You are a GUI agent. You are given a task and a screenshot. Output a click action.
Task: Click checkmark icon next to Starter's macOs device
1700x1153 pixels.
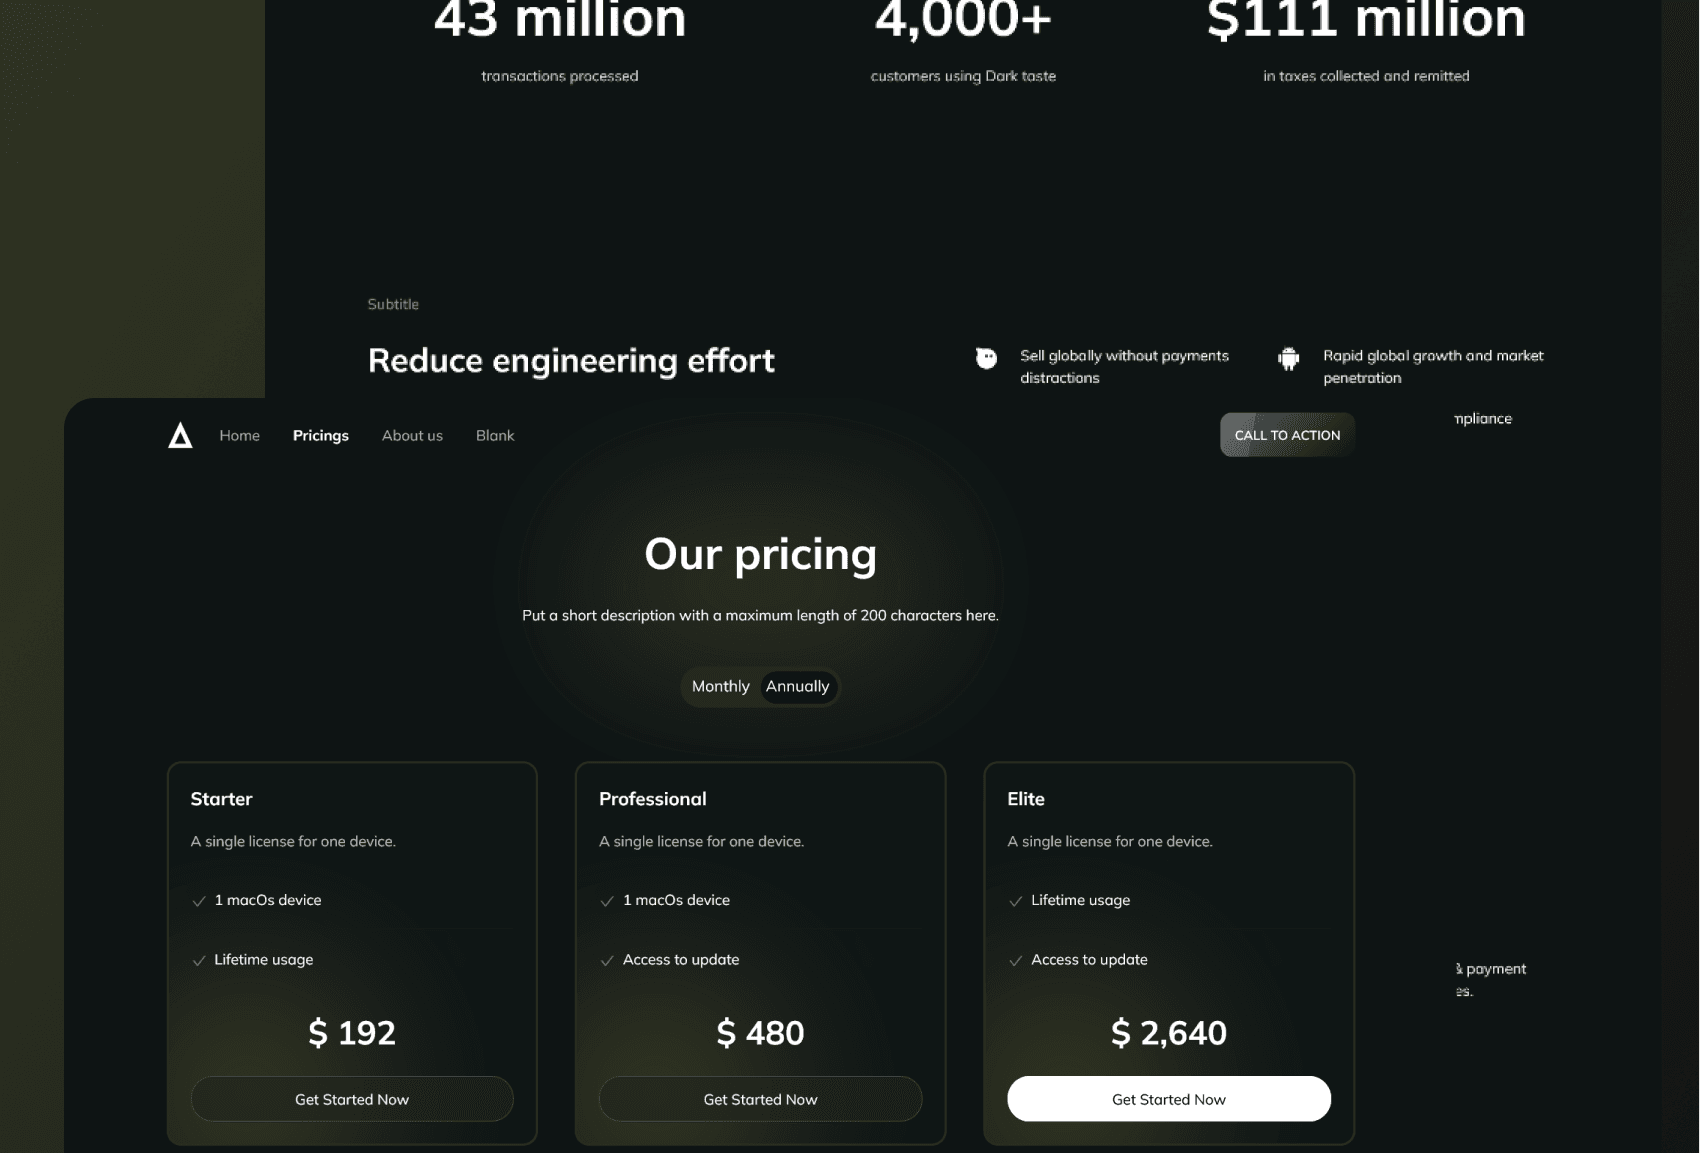(x=199, y=901)
